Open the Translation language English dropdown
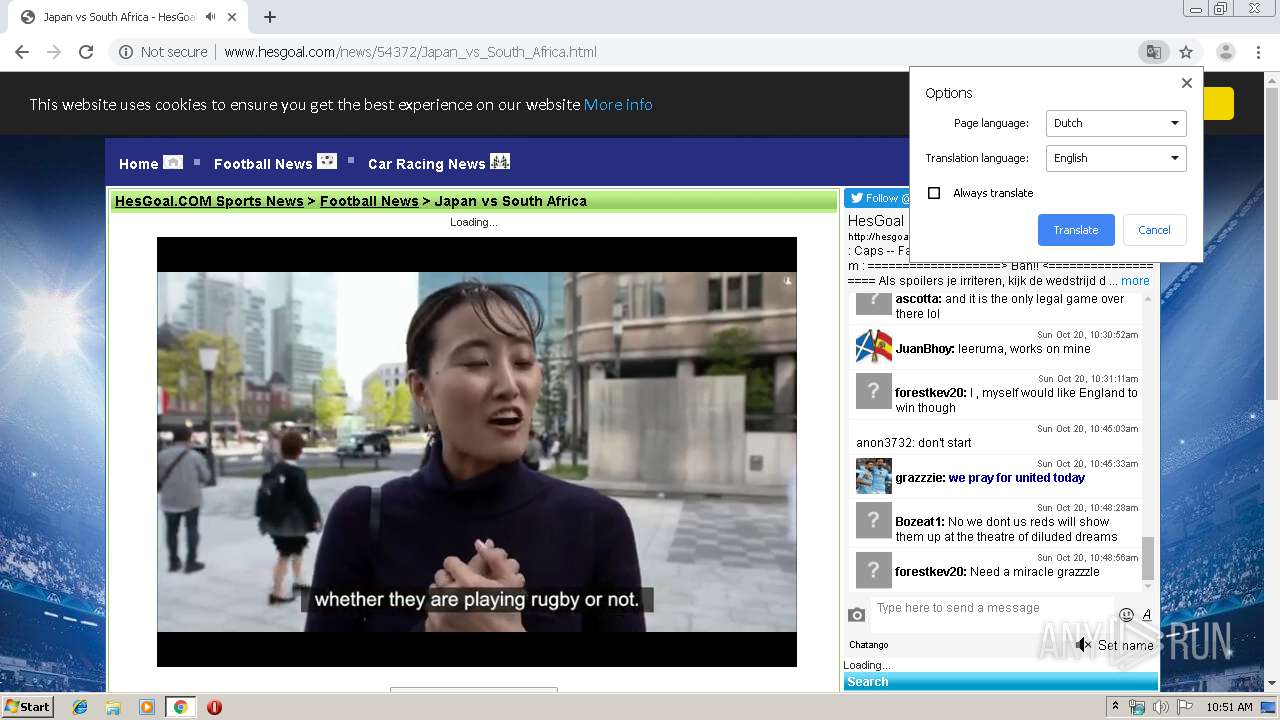The width and height of the screenshot is (1280, 720). (x=1116, y=158)
